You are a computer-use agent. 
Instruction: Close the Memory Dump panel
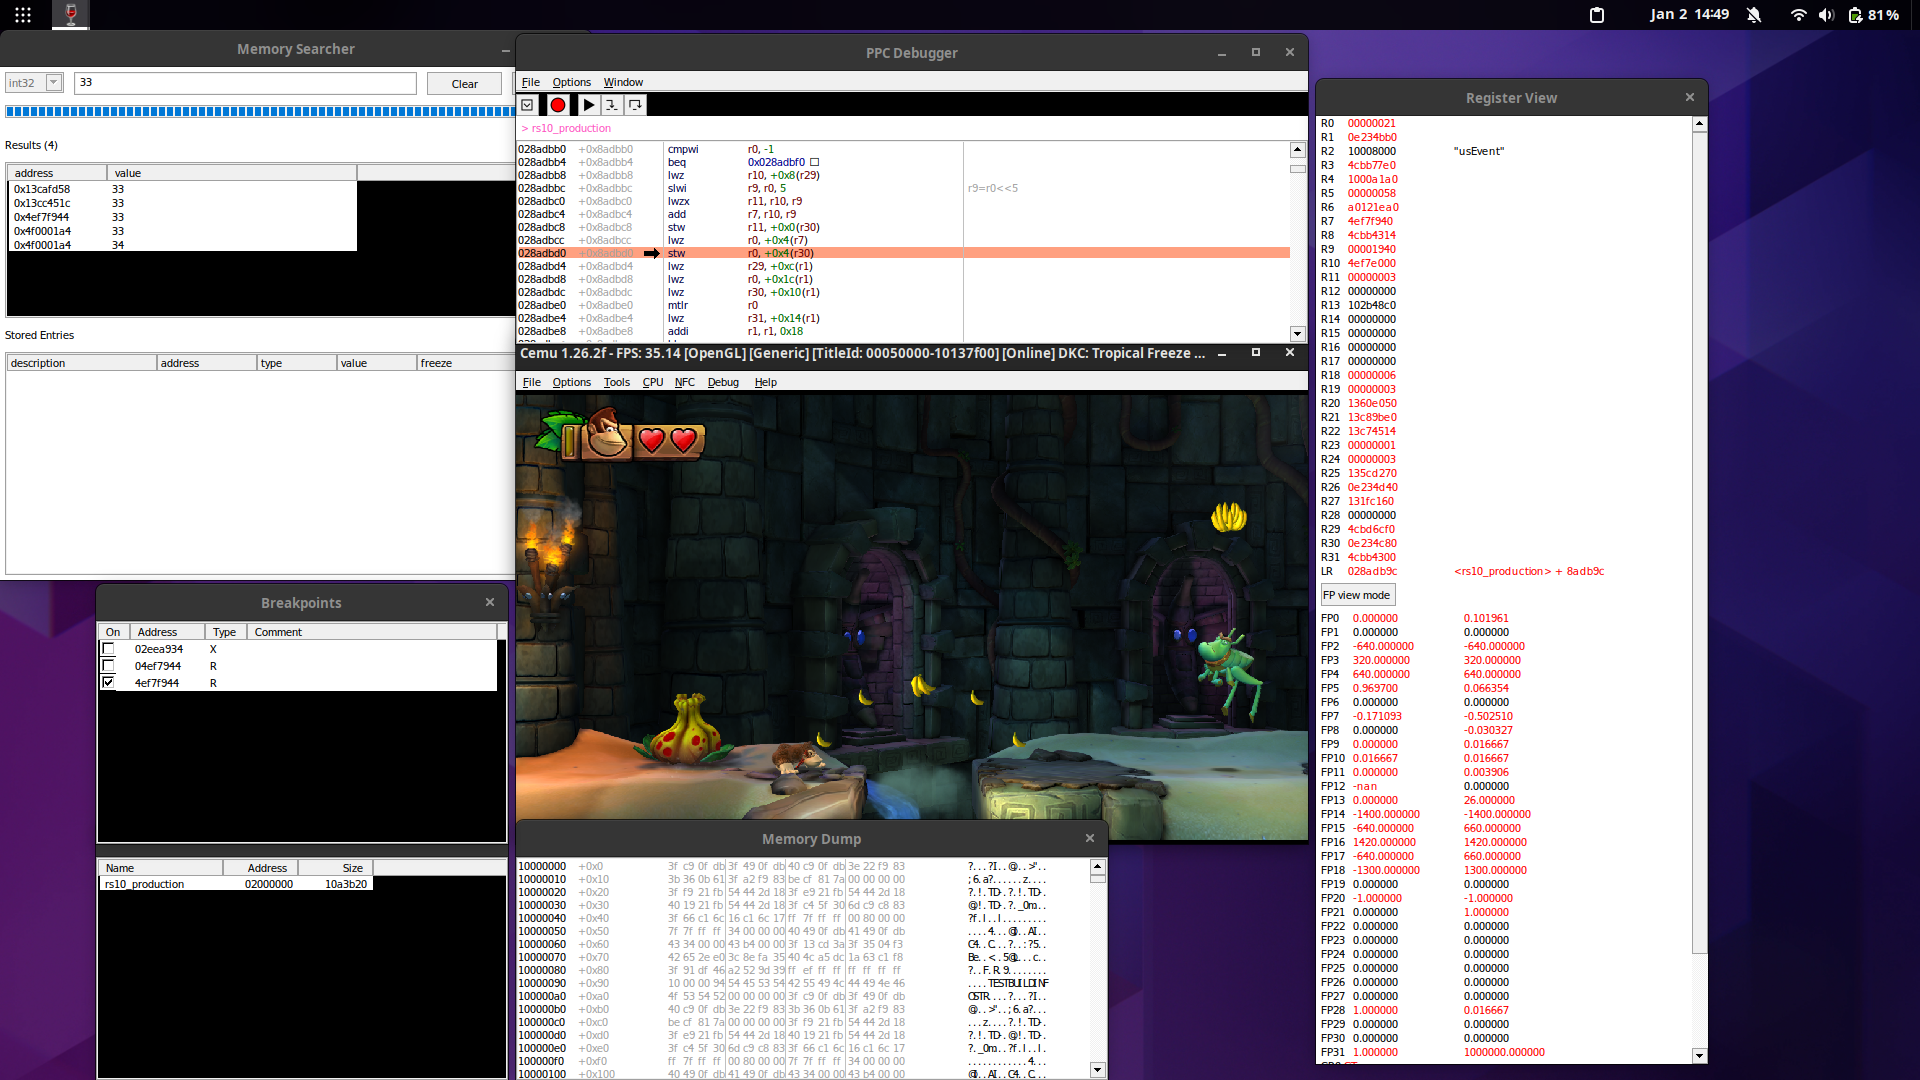pyautogui.click(x=1090, y=838)
